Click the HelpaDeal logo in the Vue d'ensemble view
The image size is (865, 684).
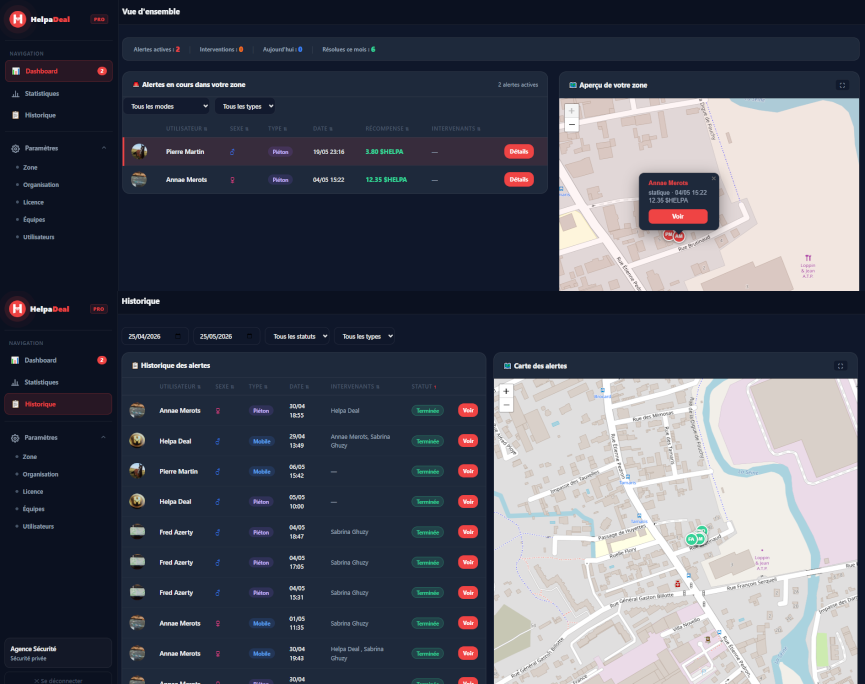tap(40, 19)
